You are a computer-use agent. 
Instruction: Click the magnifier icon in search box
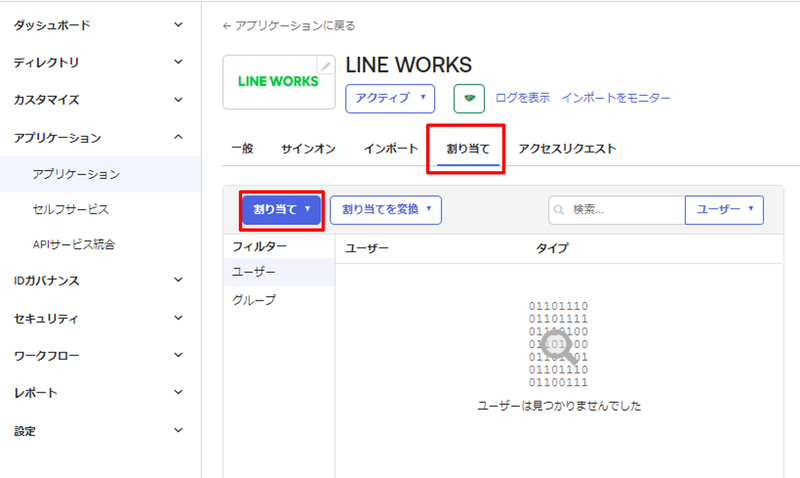click(559, 210)
